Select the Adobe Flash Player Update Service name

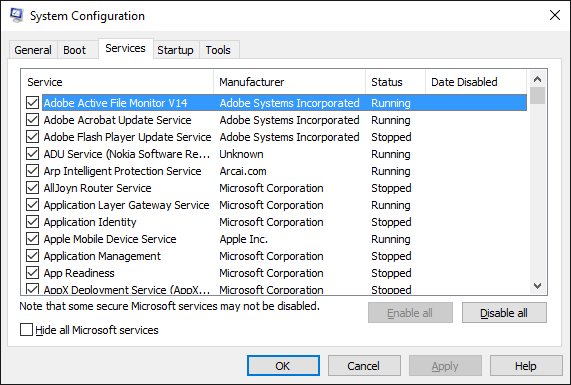pyautogui.click(x=127, y=137)
